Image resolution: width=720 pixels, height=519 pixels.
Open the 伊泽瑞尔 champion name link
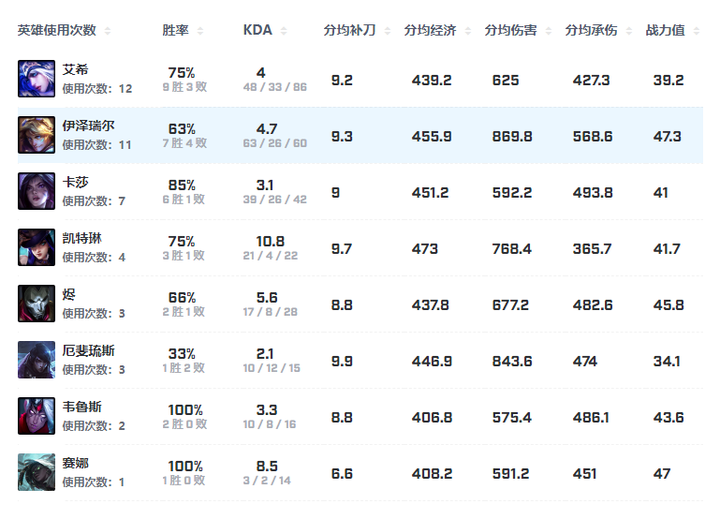point(89,126)
